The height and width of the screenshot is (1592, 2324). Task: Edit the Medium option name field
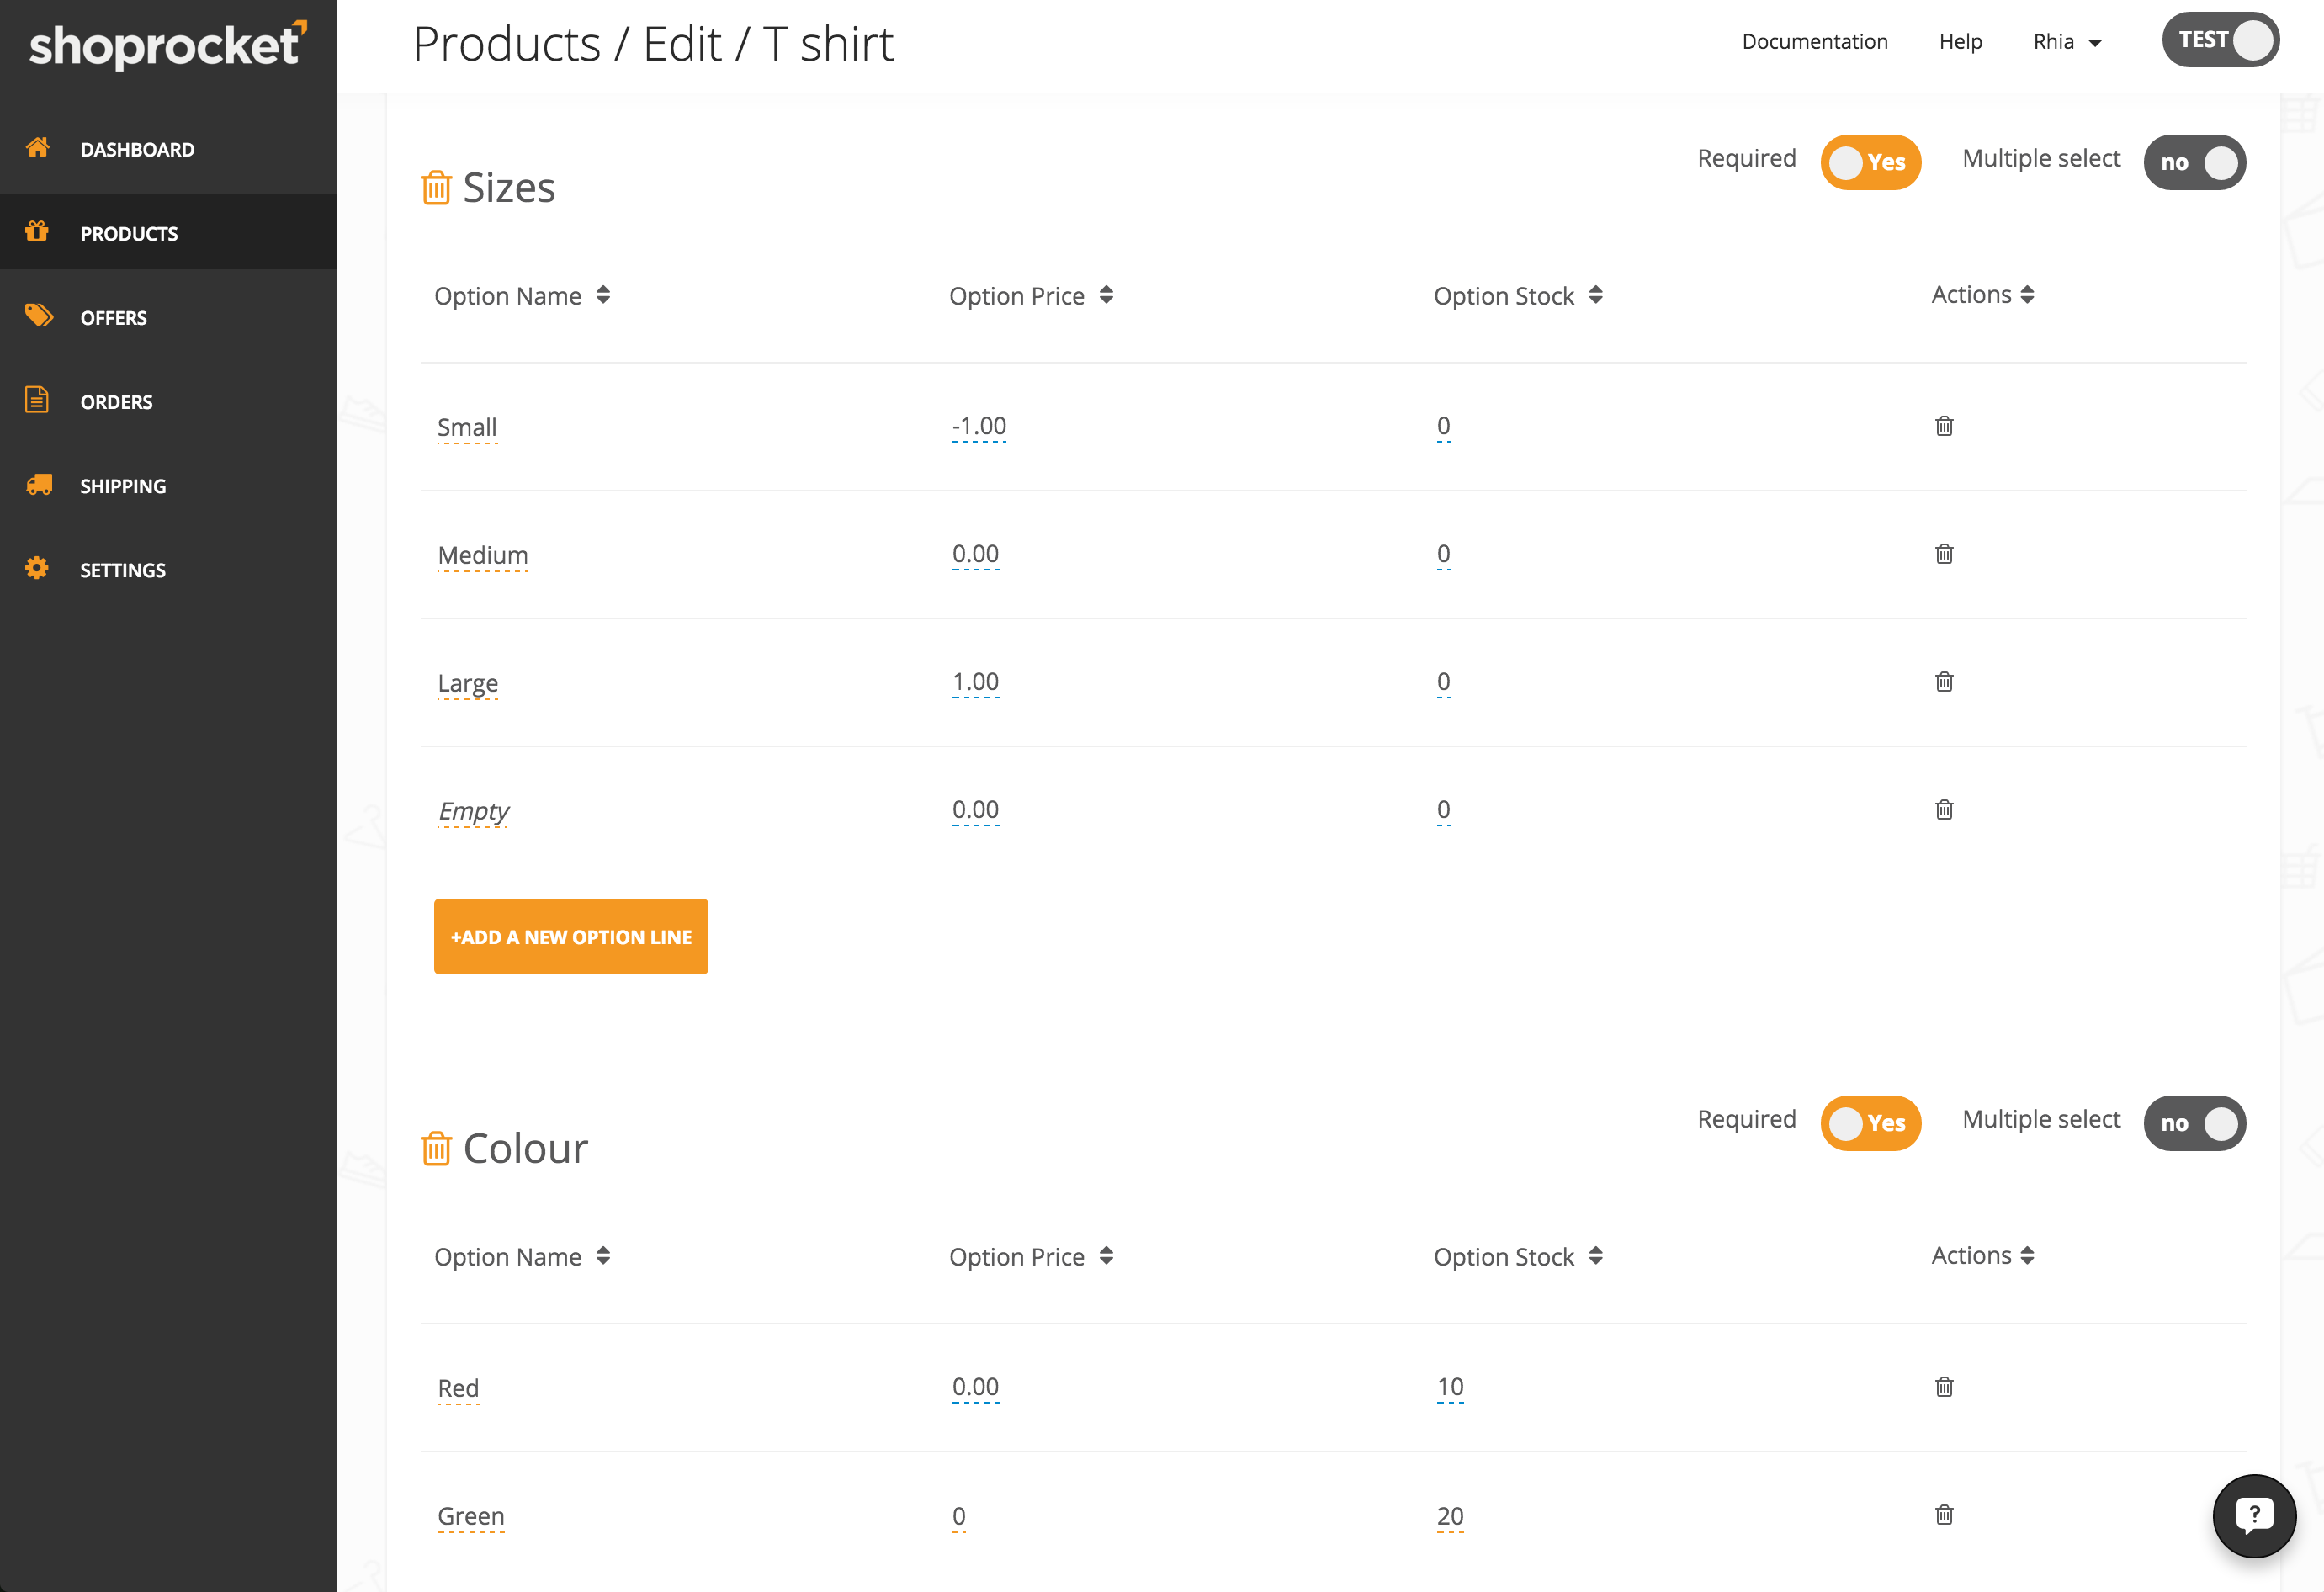482,555
